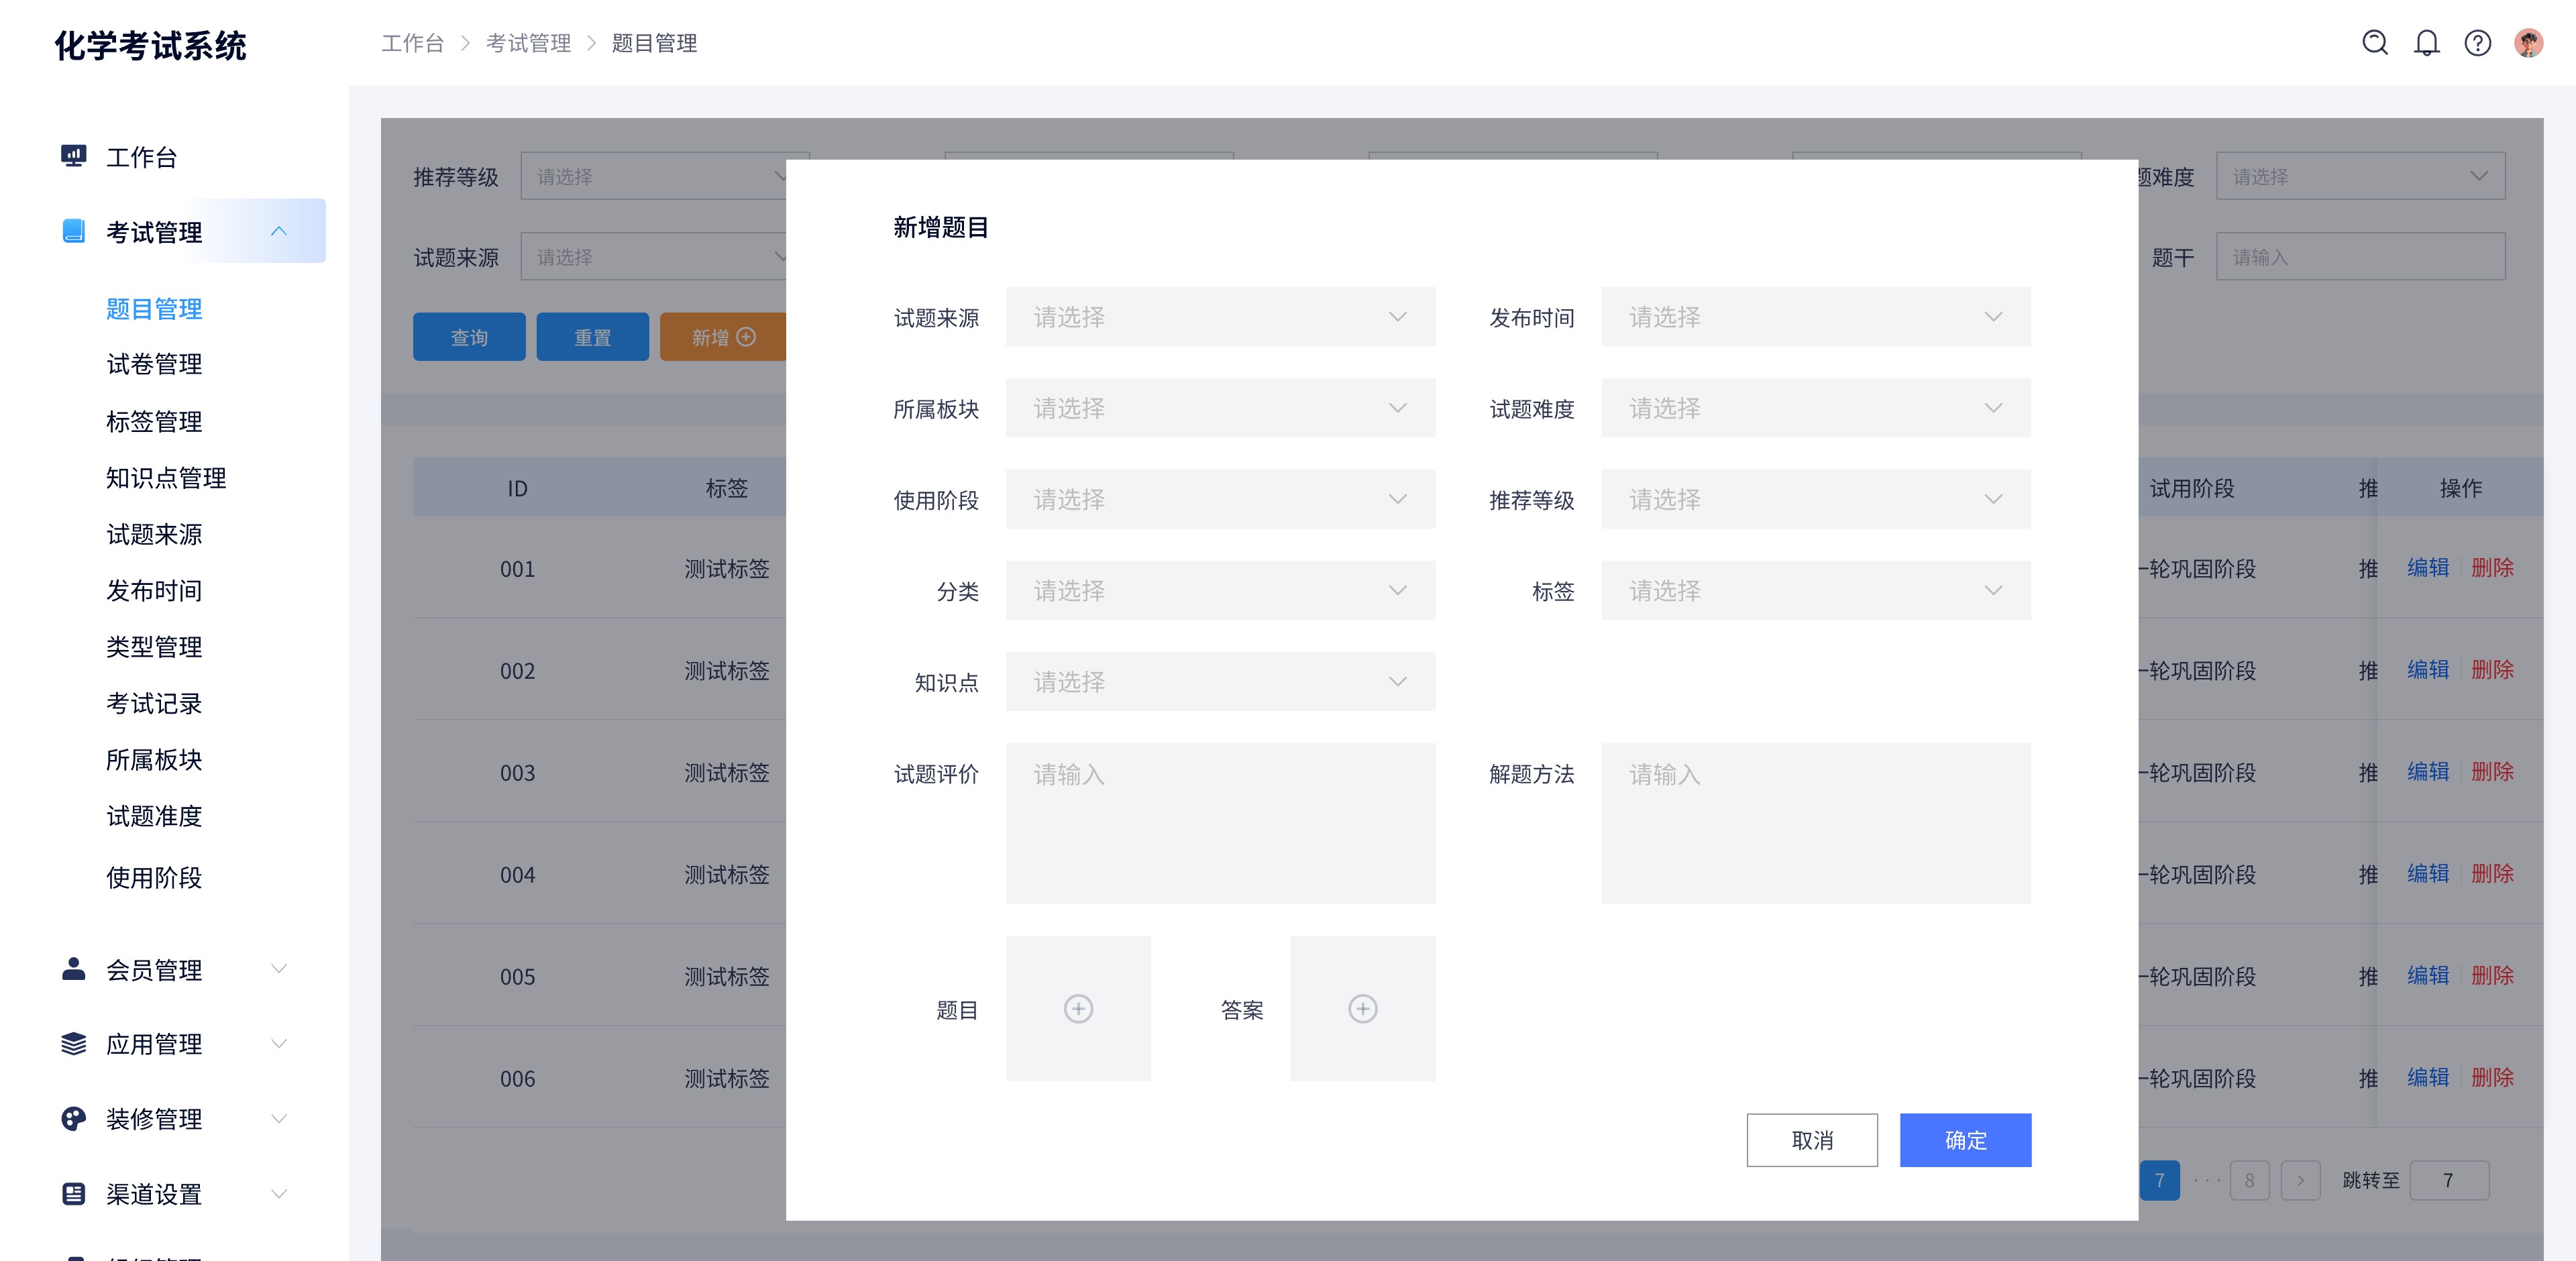Click the 装修管理 palette icon in the sidebar
The height and width of the screenshot is (1261, 2576).
tap(73, 1118)
